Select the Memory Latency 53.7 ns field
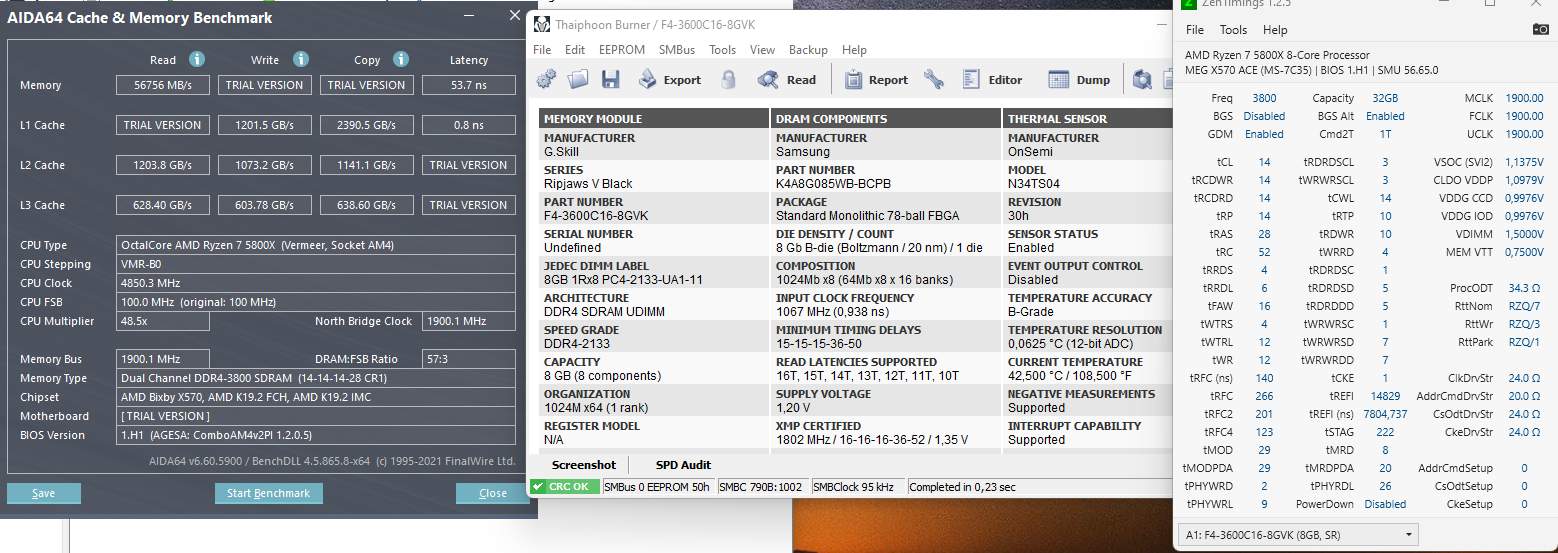 click(x=469, y=85)
